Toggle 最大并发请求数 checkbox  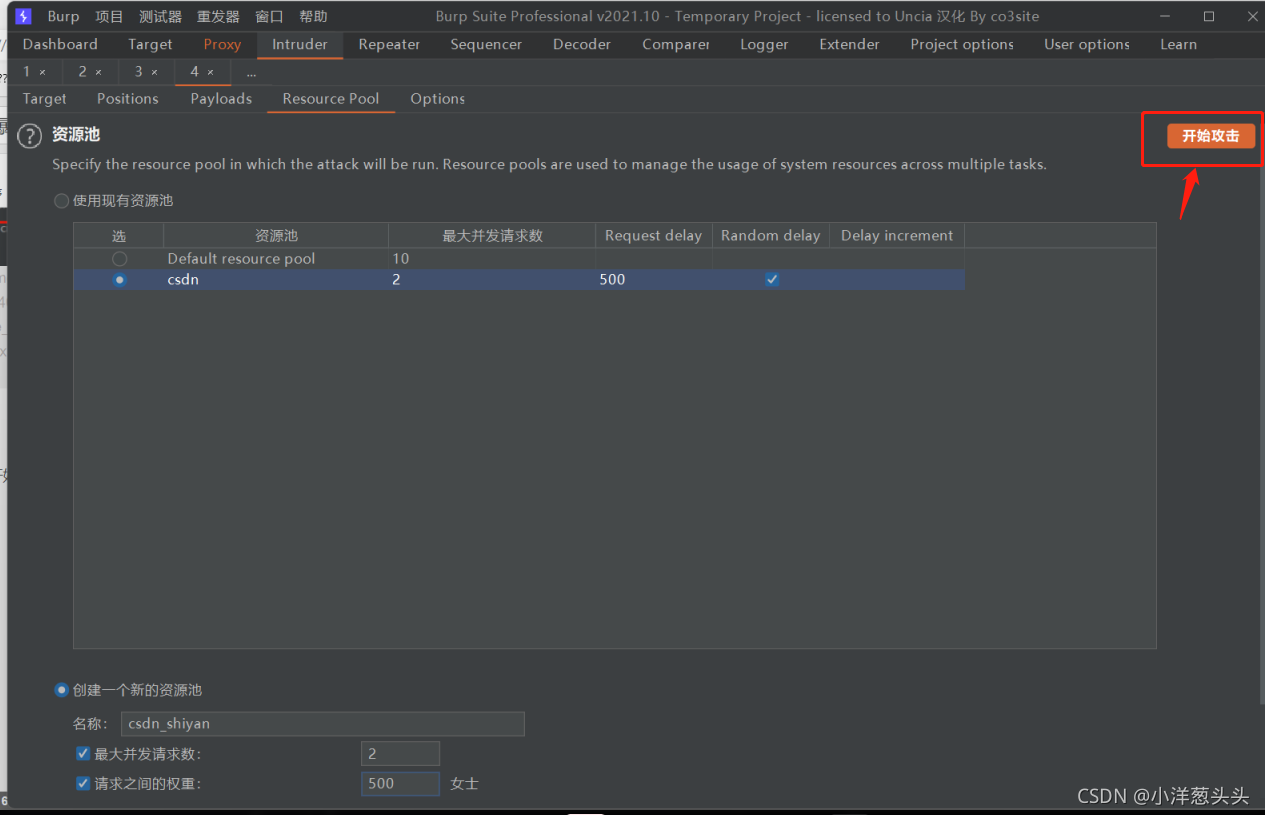[83, 754]
